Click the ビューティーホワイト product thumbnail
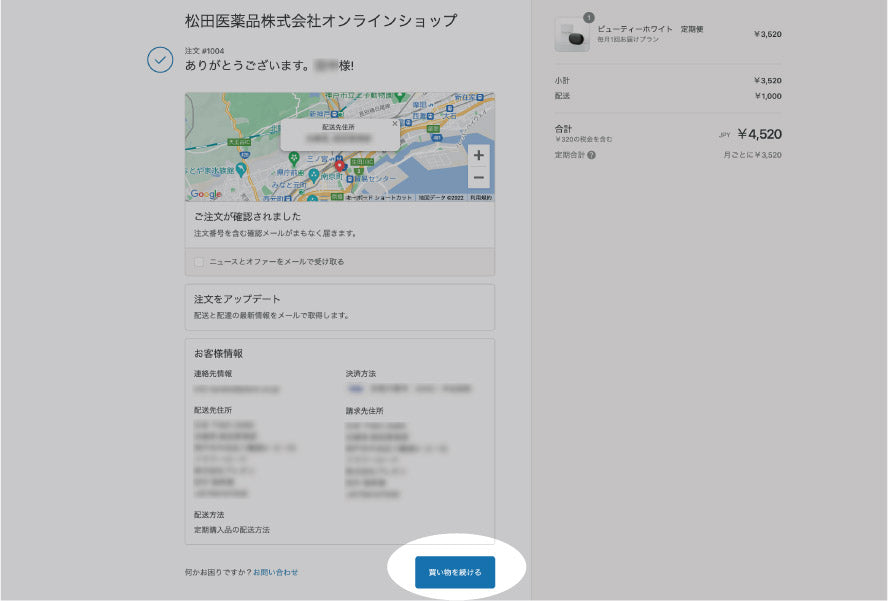 click(572, 35)
